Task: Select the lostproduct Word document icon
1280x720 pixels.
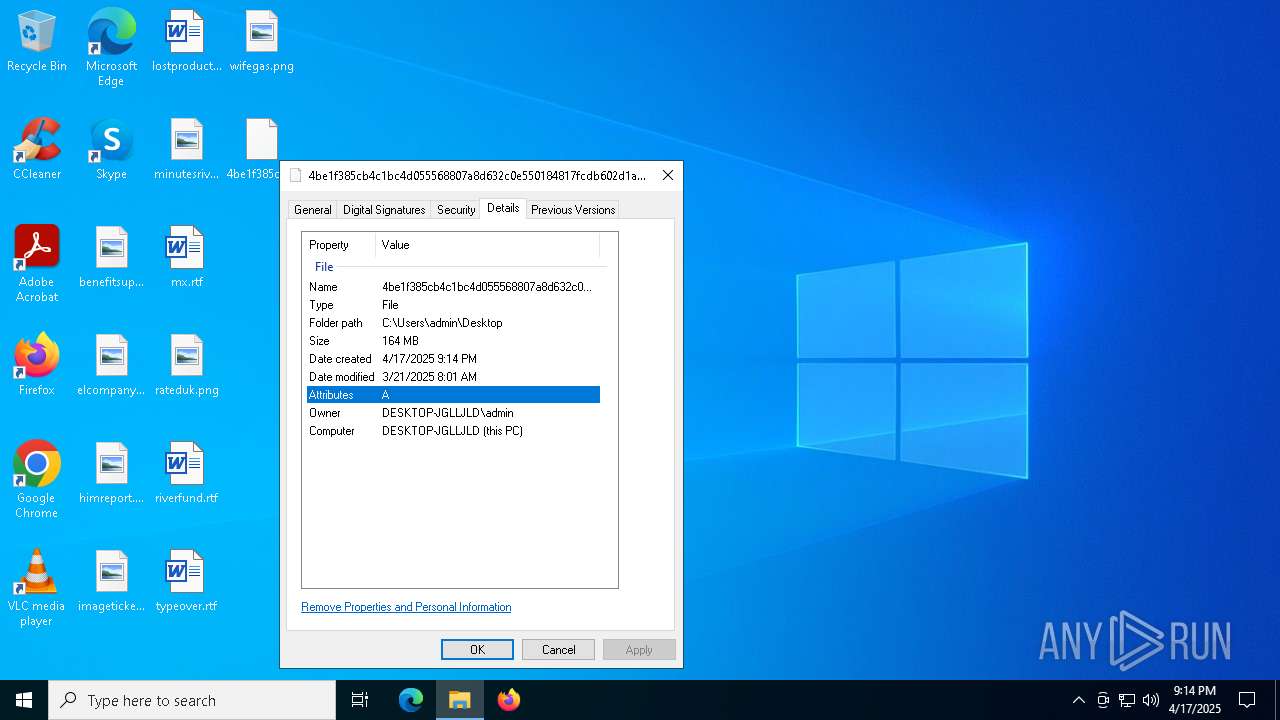Action: pos(186,41)
